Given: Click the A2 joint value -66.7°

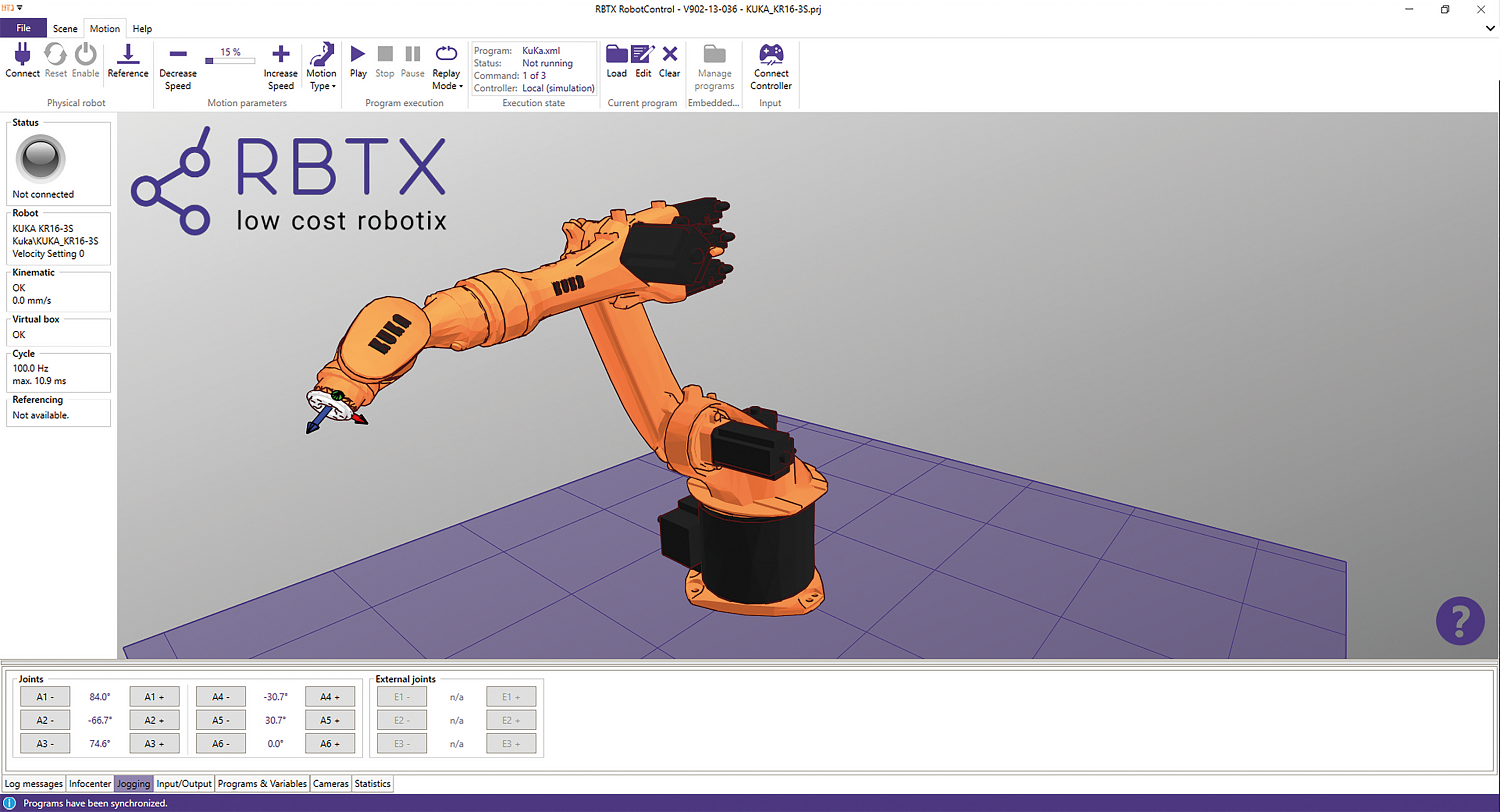Looking at the screenshot, I should pyautogui.click(x=99, y=720).
